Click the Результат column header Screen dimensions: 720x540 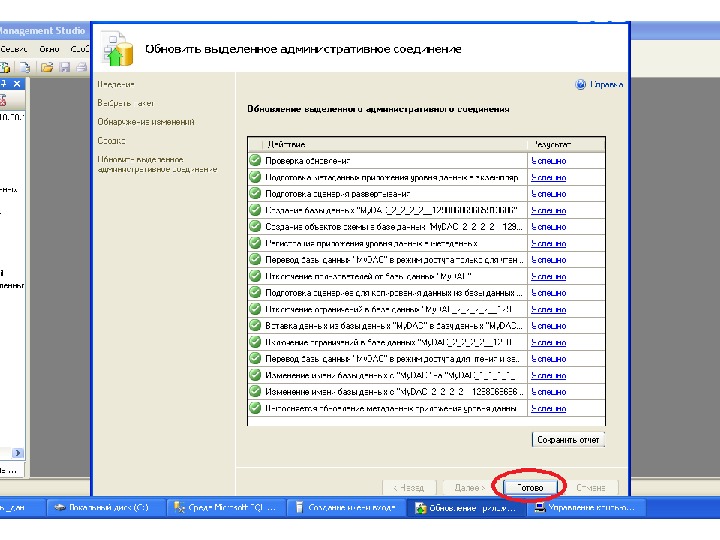coord(566,145)
